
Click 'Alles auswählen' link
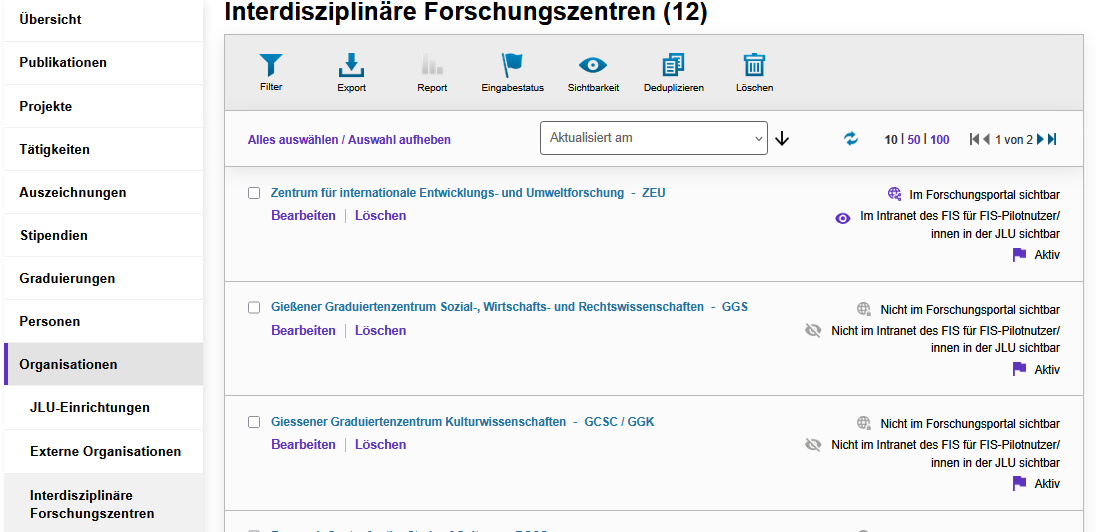293,140
